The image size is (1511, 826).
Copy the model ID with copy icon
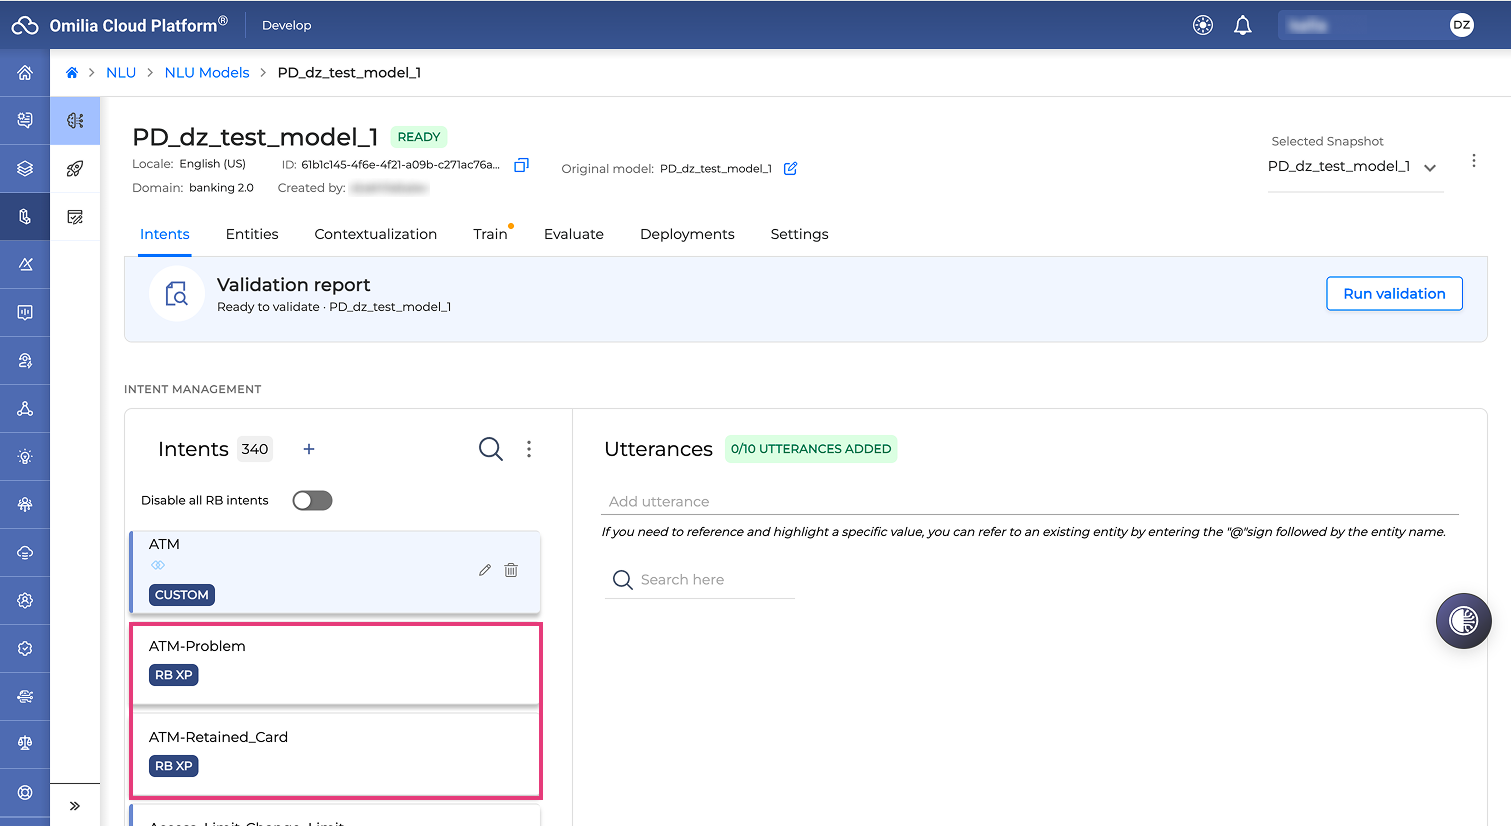(x=521, y=165)
